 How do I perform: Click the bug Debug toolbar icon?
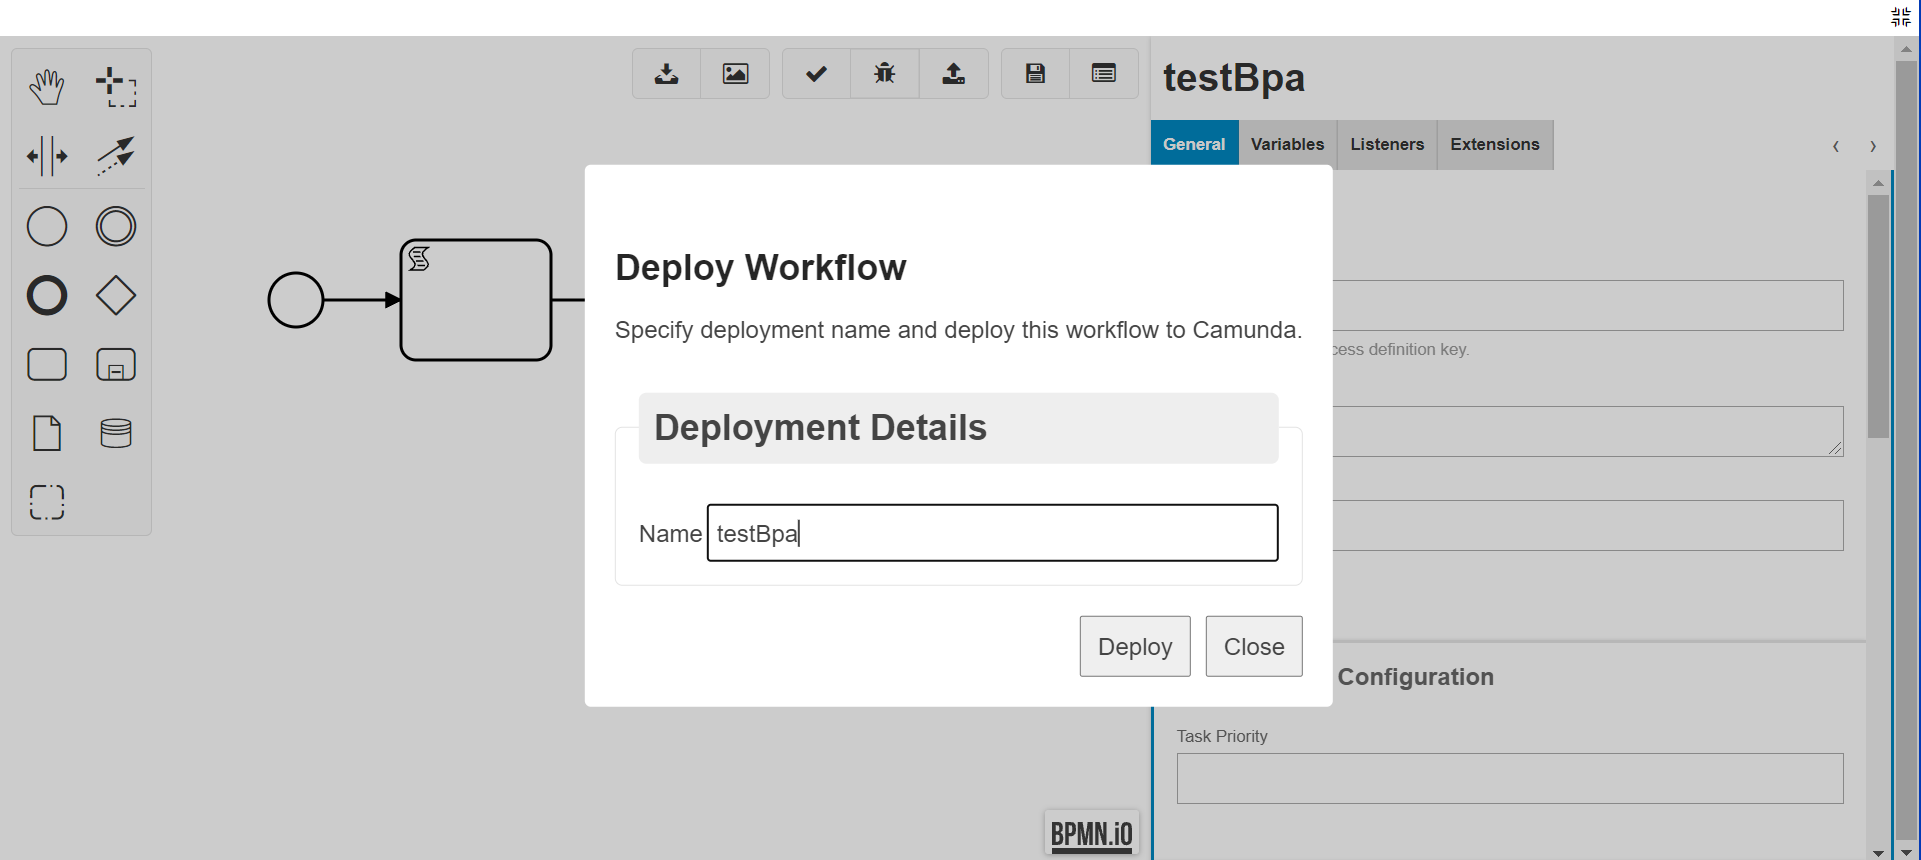coord(884,74)
